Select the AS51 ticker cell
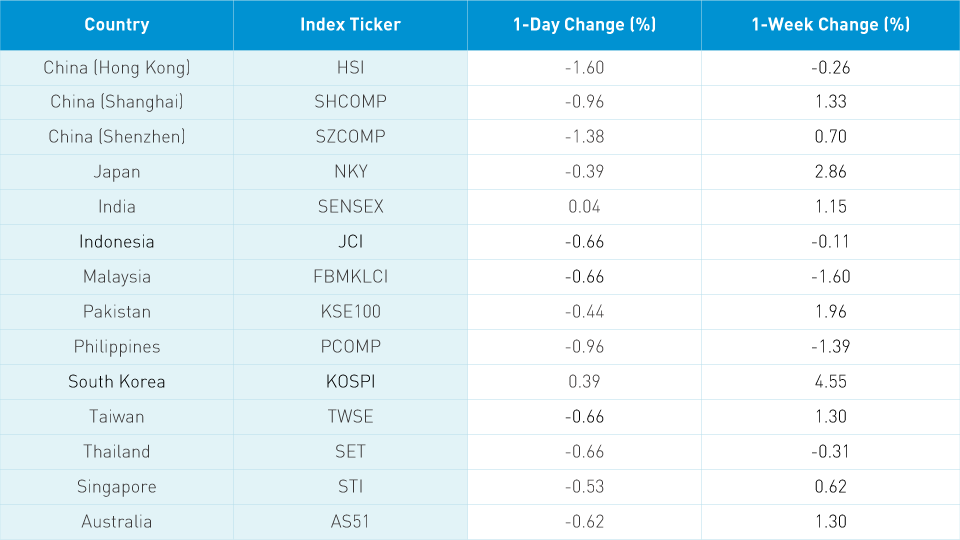The width and height of the screenshot is (960, 540). 350,522
